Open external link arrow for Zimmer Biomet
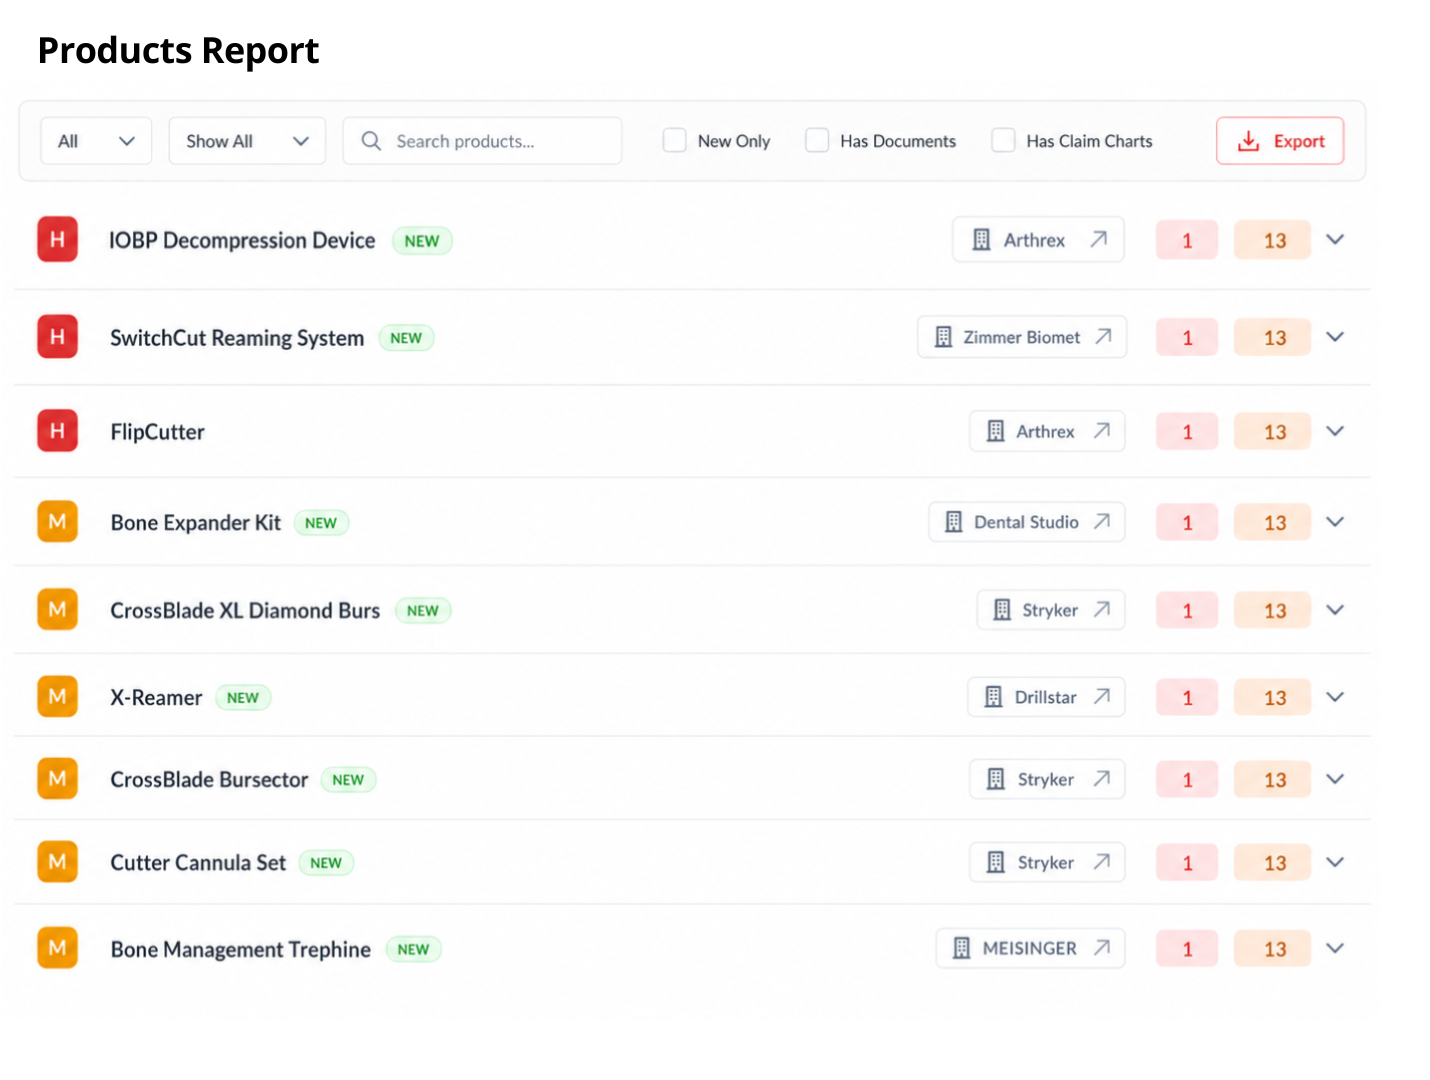 [x=1103, y=336]
